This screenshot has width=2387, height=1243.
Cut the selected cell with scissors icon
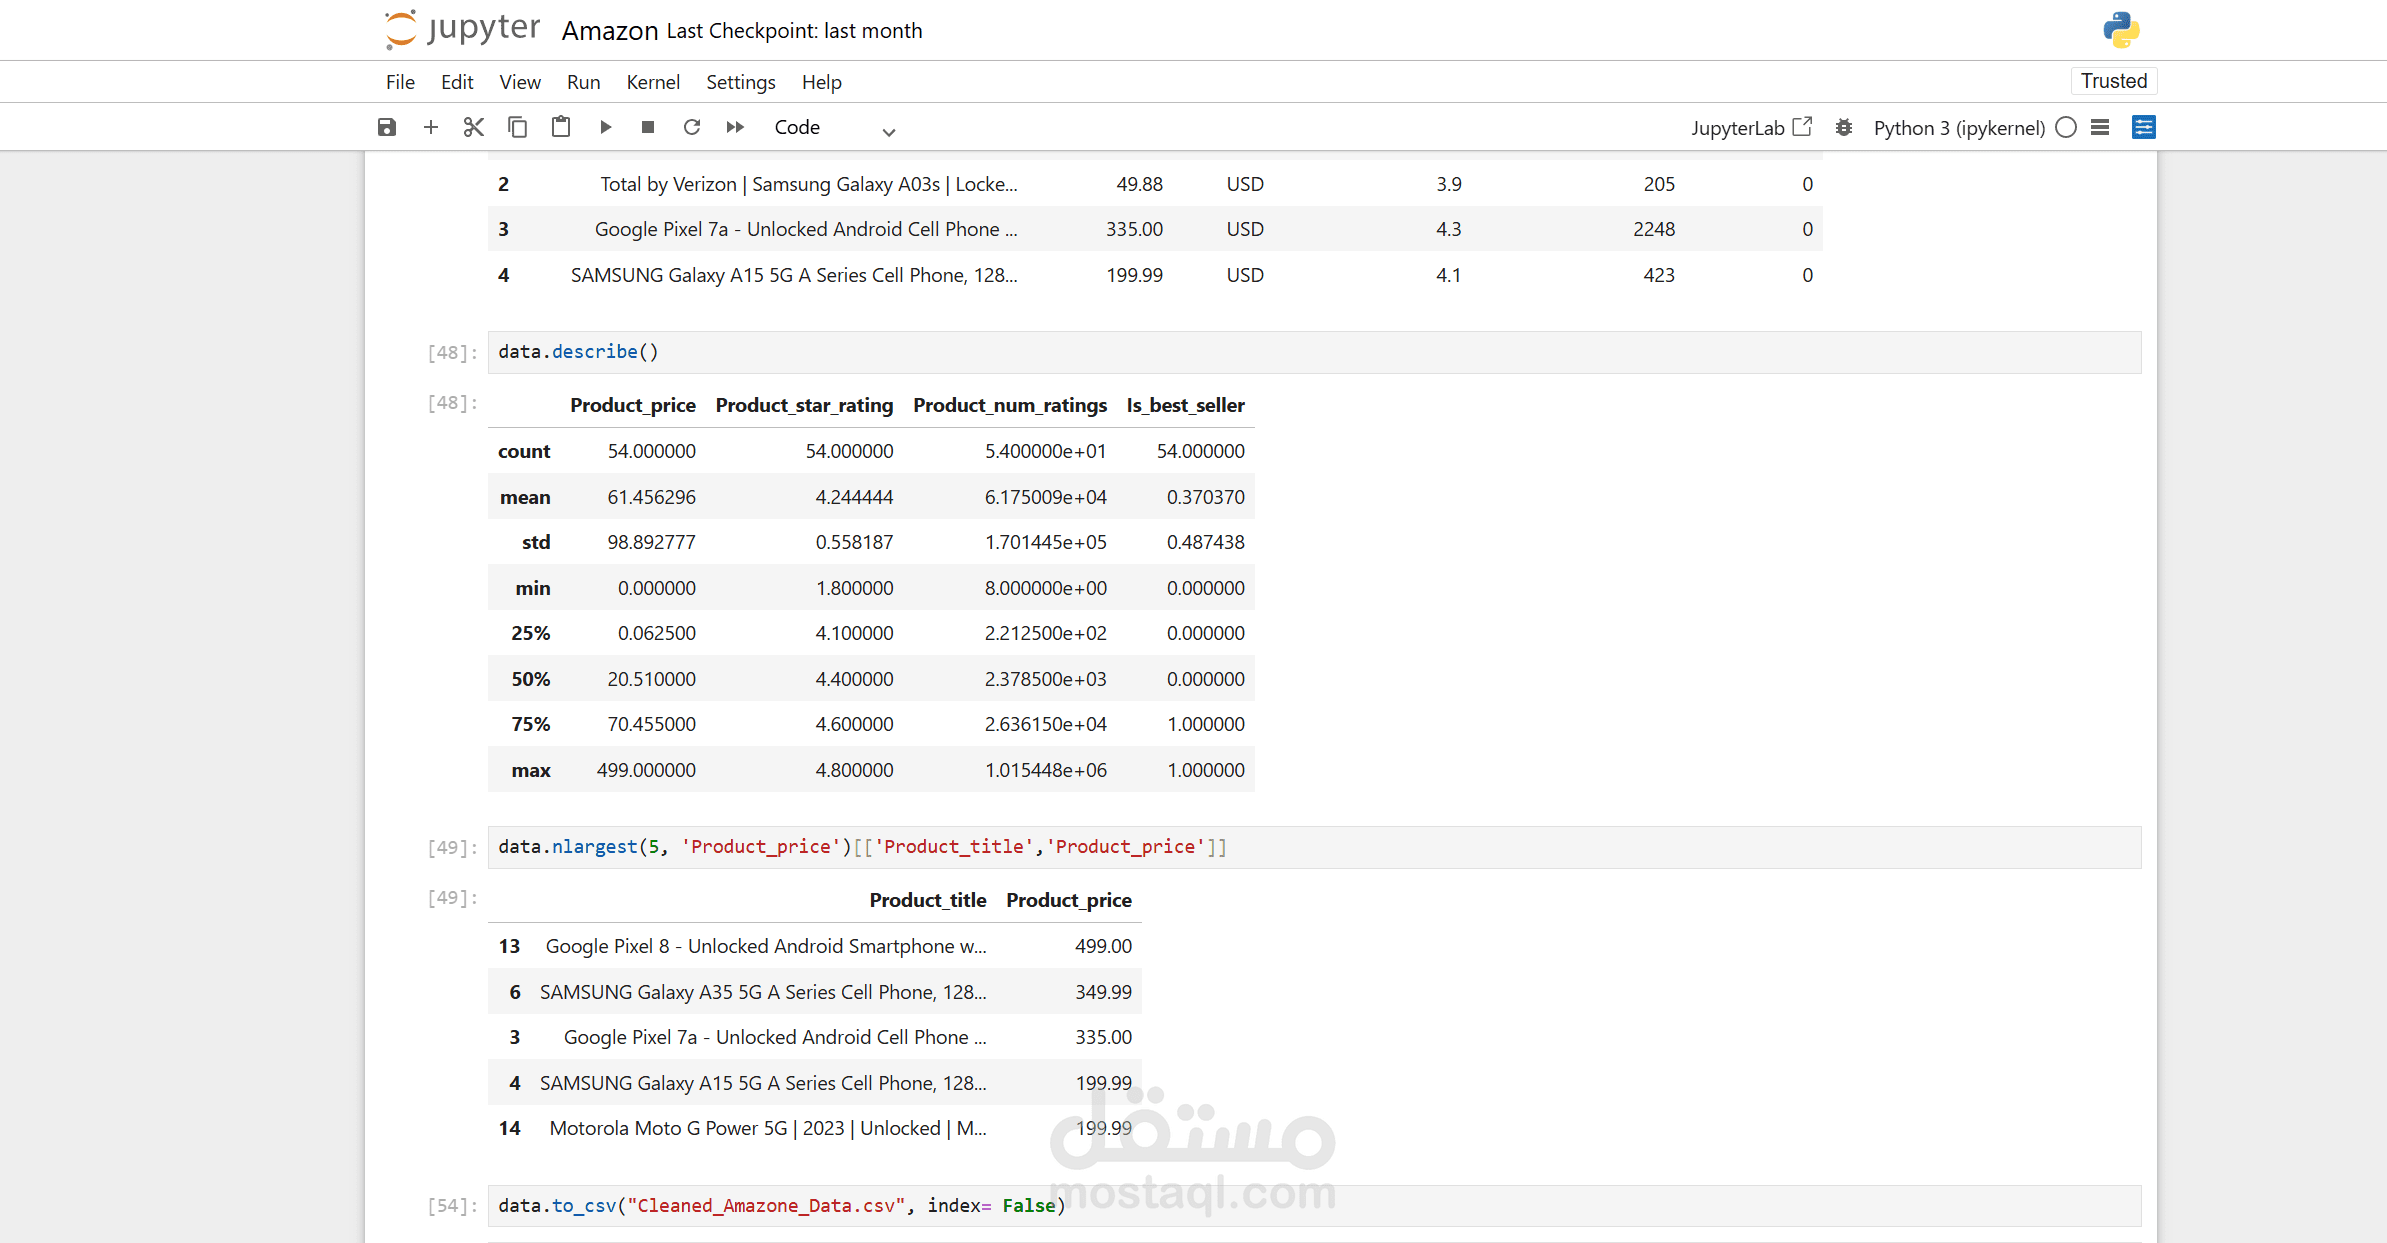(474, 127)
